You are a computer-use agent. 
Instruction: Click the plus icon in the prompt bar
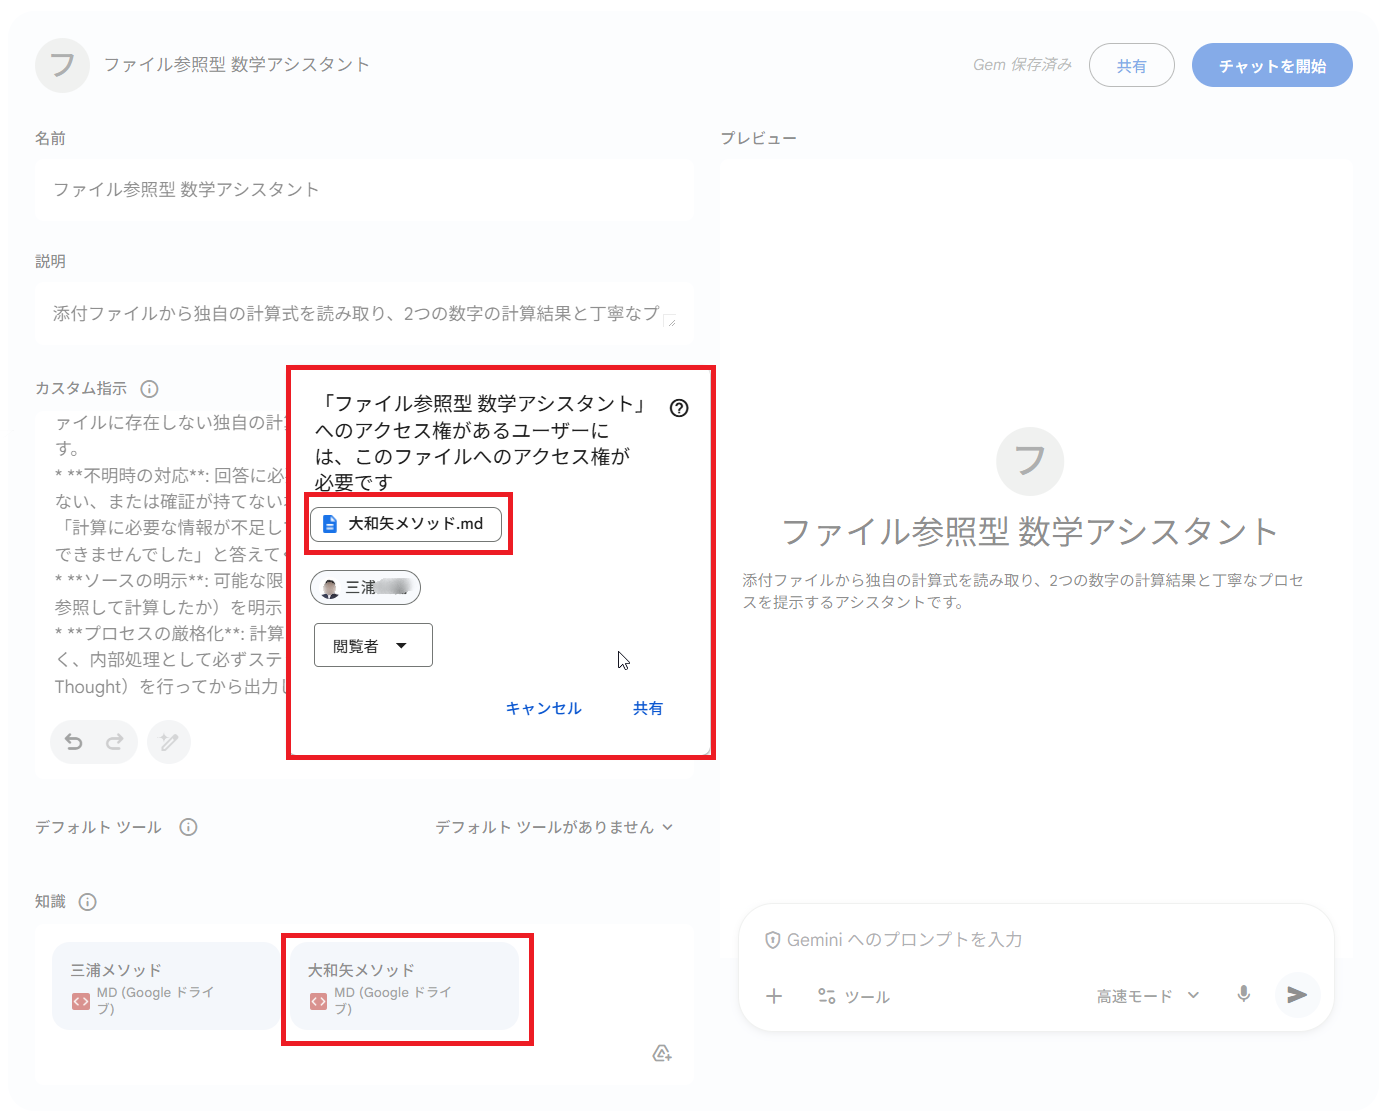[x=775, y=996]
